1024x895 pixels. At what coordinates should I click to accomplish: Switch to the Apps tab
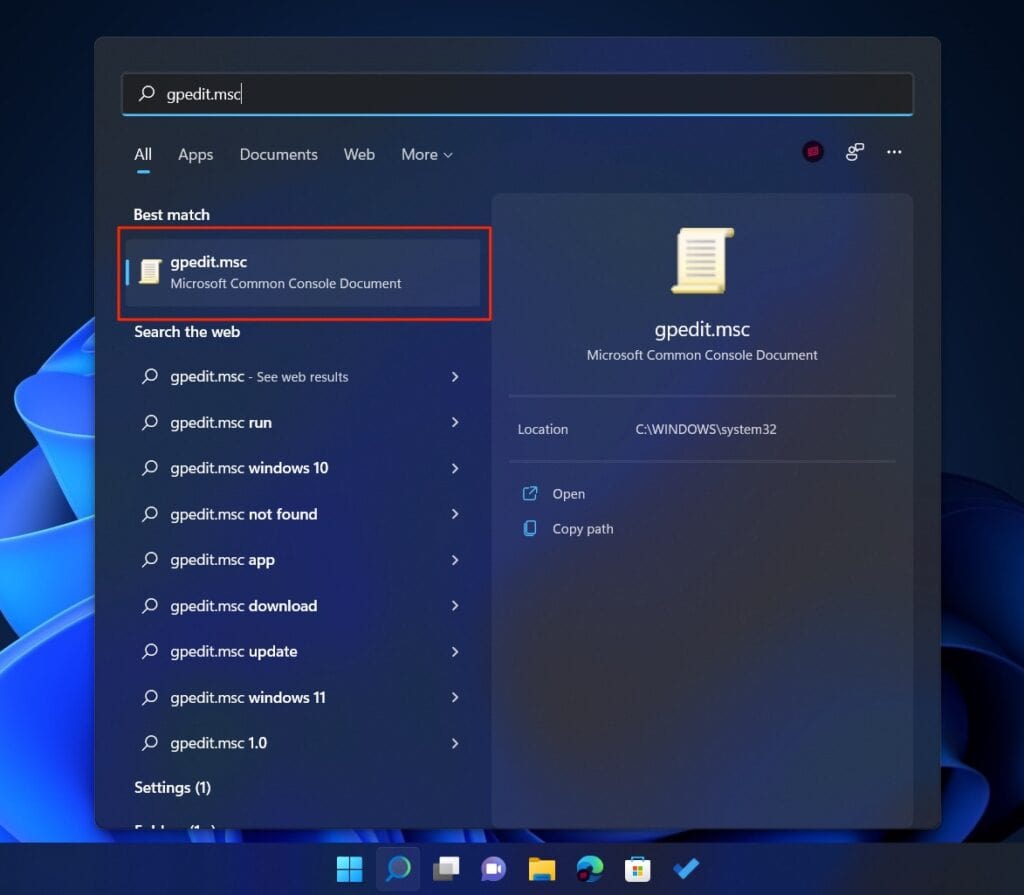195,154
